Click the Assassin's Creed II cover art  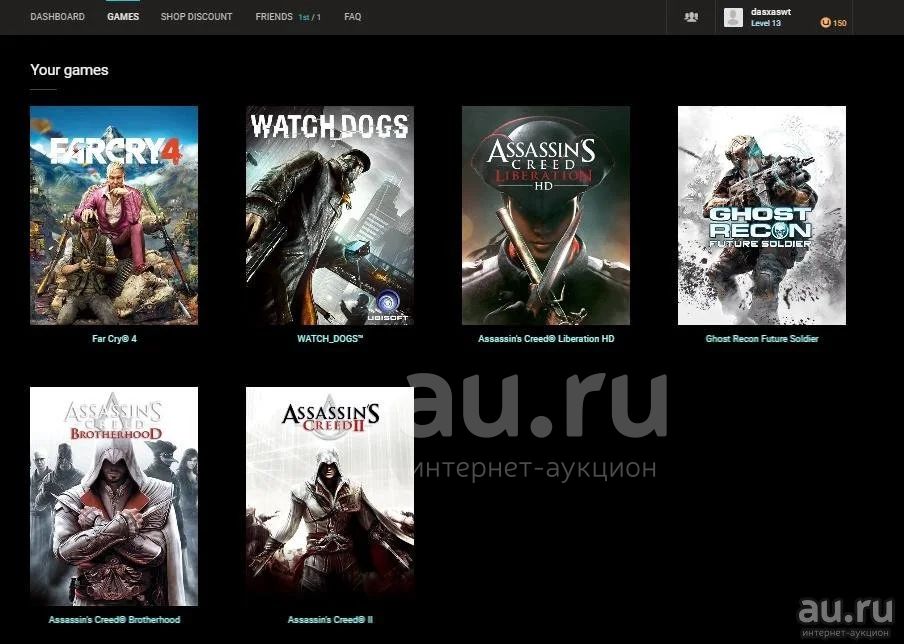[x=330, y=496]
